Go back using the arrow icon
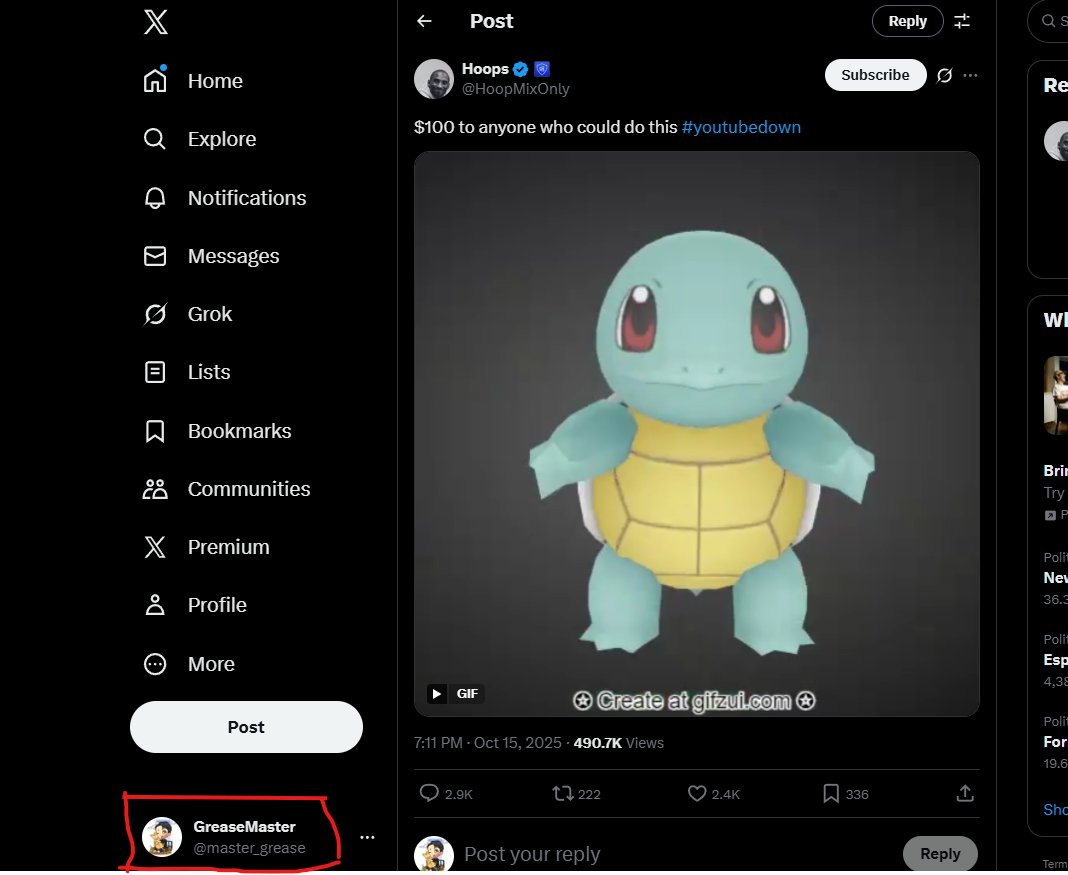This screenshot has width=1068, height=875. tap(424, 21)
